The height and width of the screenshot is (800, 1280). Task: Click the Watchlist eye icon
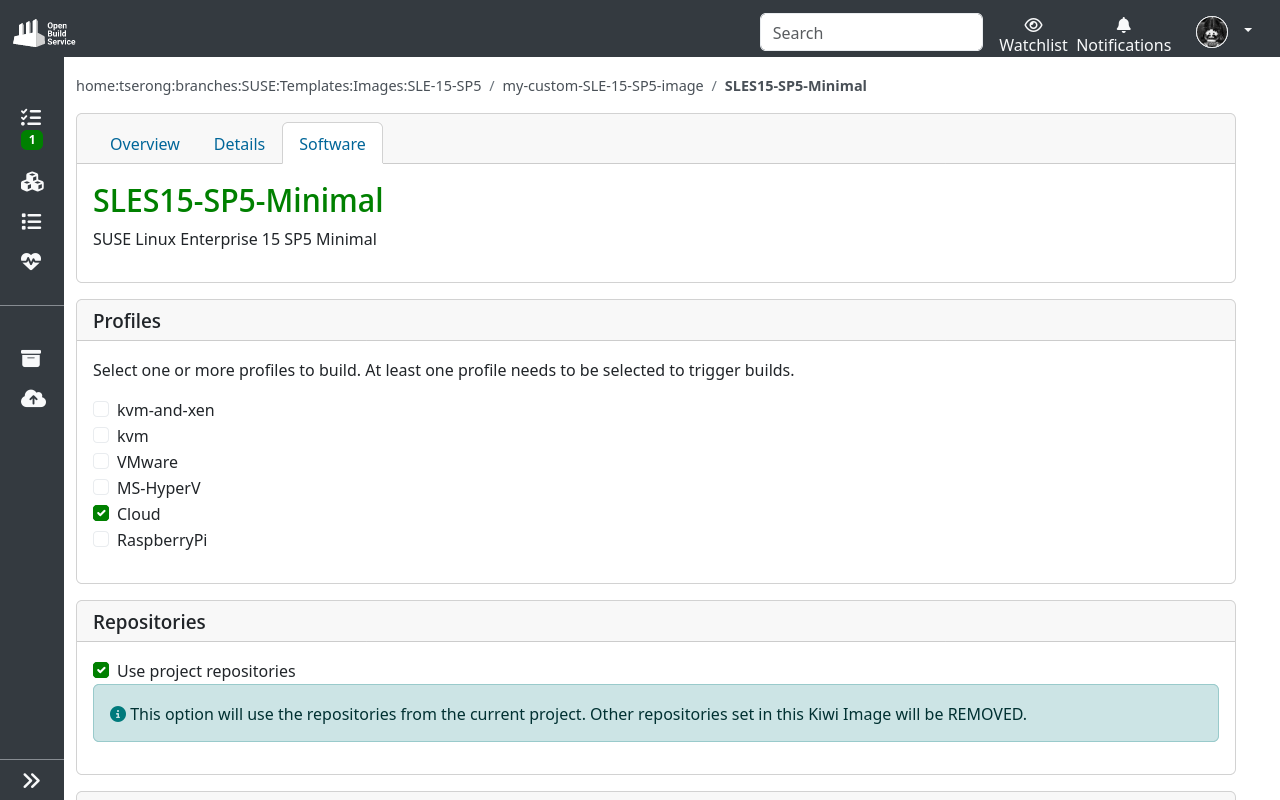point(1033,24)
